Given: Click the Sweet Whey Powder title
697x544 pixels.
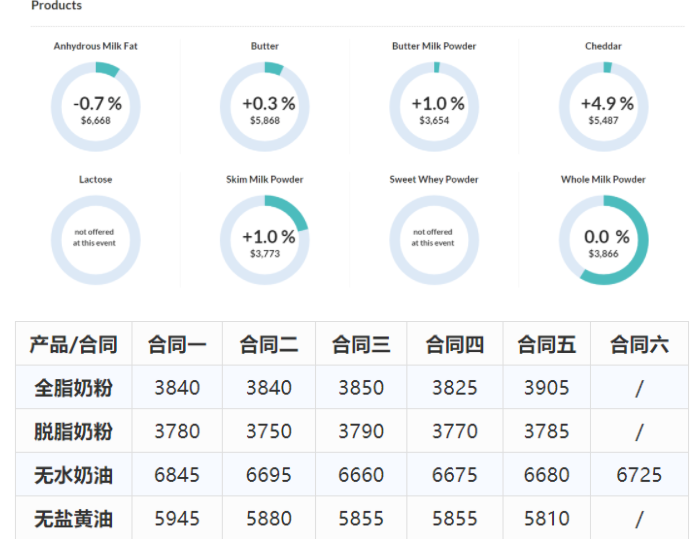Looking at the screenshot, I should pos(434,180).
